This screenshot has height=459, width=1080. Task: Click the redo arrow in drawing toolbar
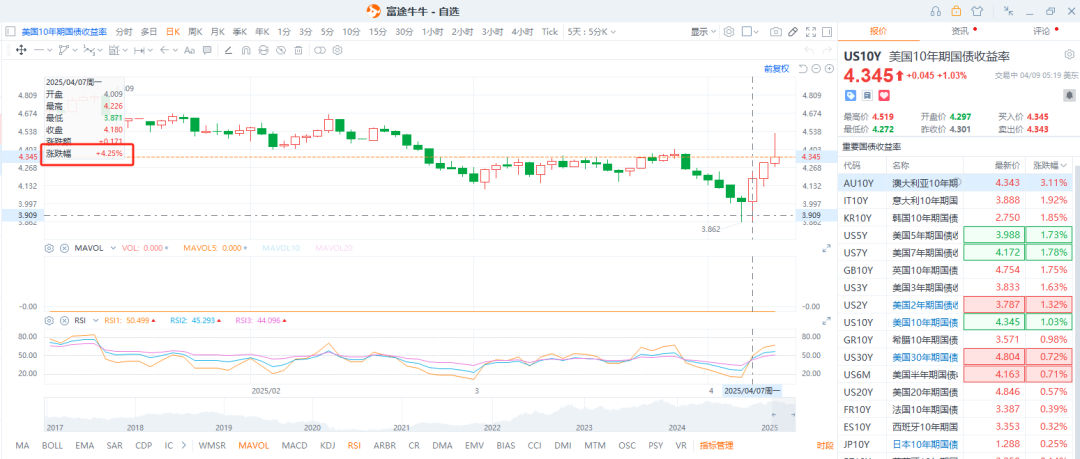(x=827, y=50)
